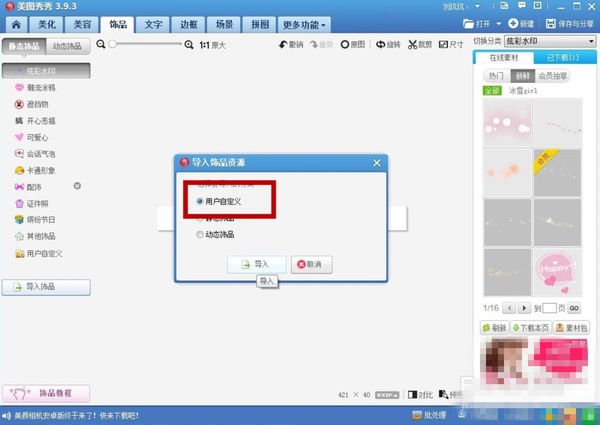
Task: Expand the arrow beside 打开
Action: pos(499,24)
